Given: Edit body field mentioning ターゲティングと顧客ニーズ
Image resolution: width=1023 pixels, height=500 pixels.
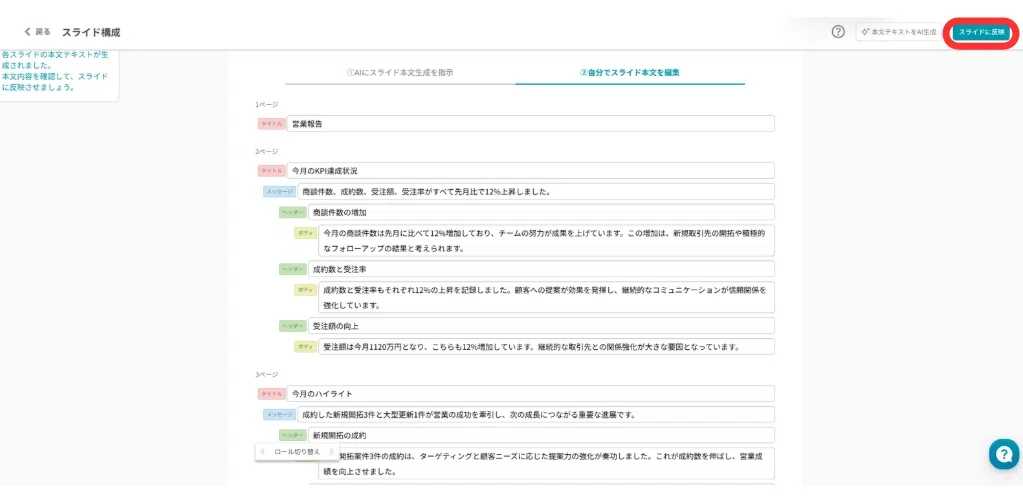Looking at the screenshot, I should click(x=546, y=463).
